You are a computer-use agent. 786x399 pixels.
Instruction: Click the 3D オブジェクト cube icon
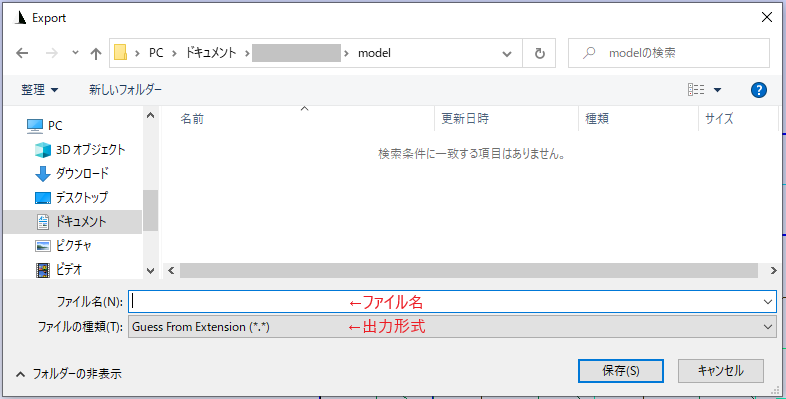[x=43, y=150]
